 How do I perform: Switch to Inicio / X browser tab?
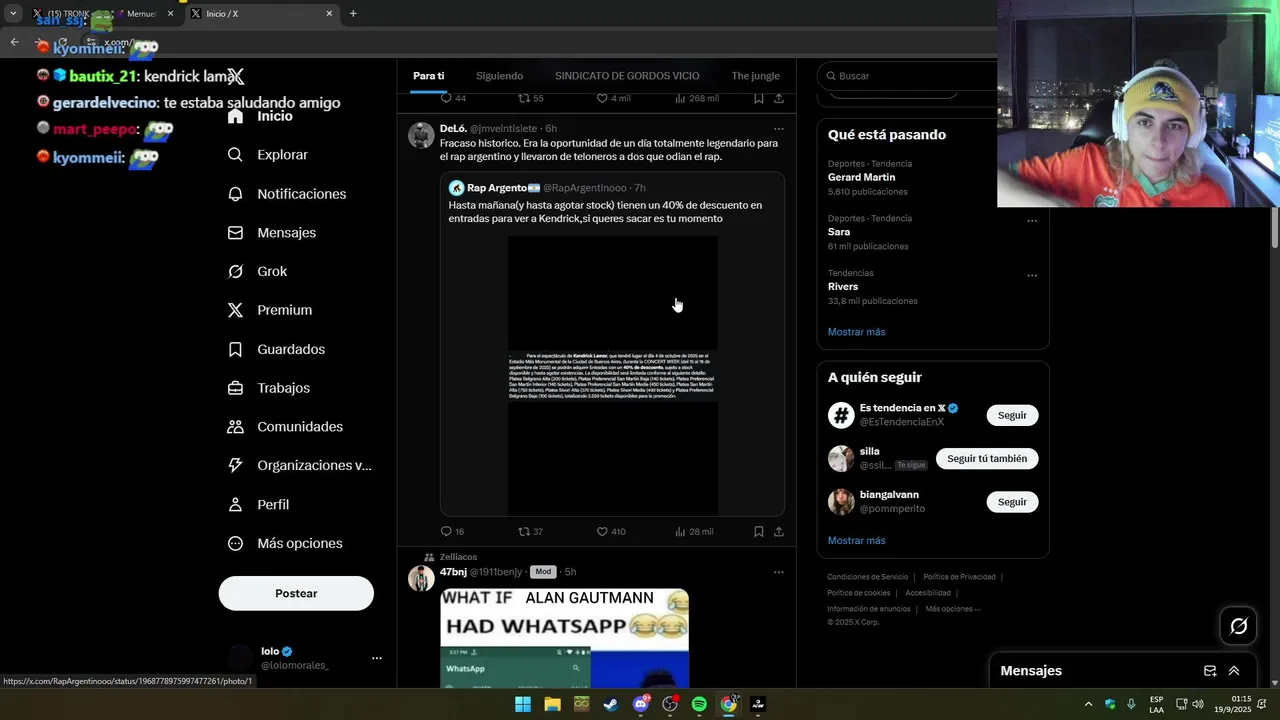click(x=261, y=14)
